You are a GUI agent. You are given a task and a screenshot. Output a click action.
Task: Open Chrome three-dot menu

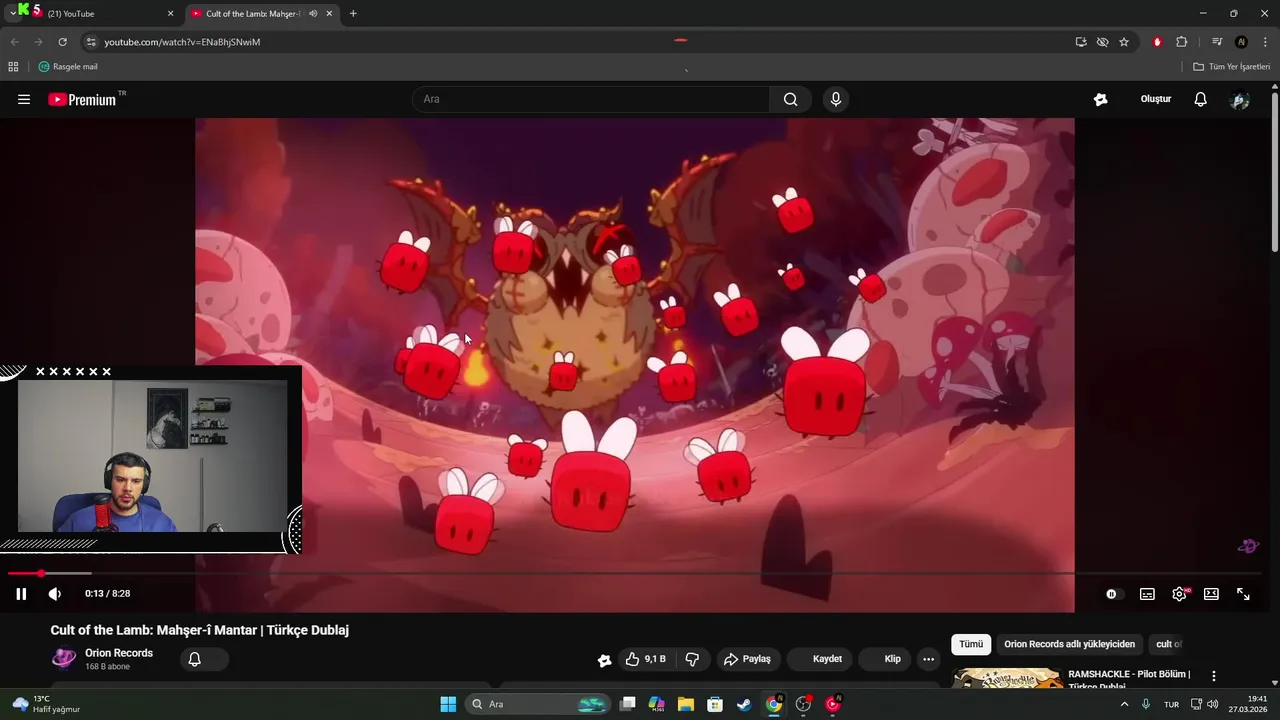(x=1265, y=42)
